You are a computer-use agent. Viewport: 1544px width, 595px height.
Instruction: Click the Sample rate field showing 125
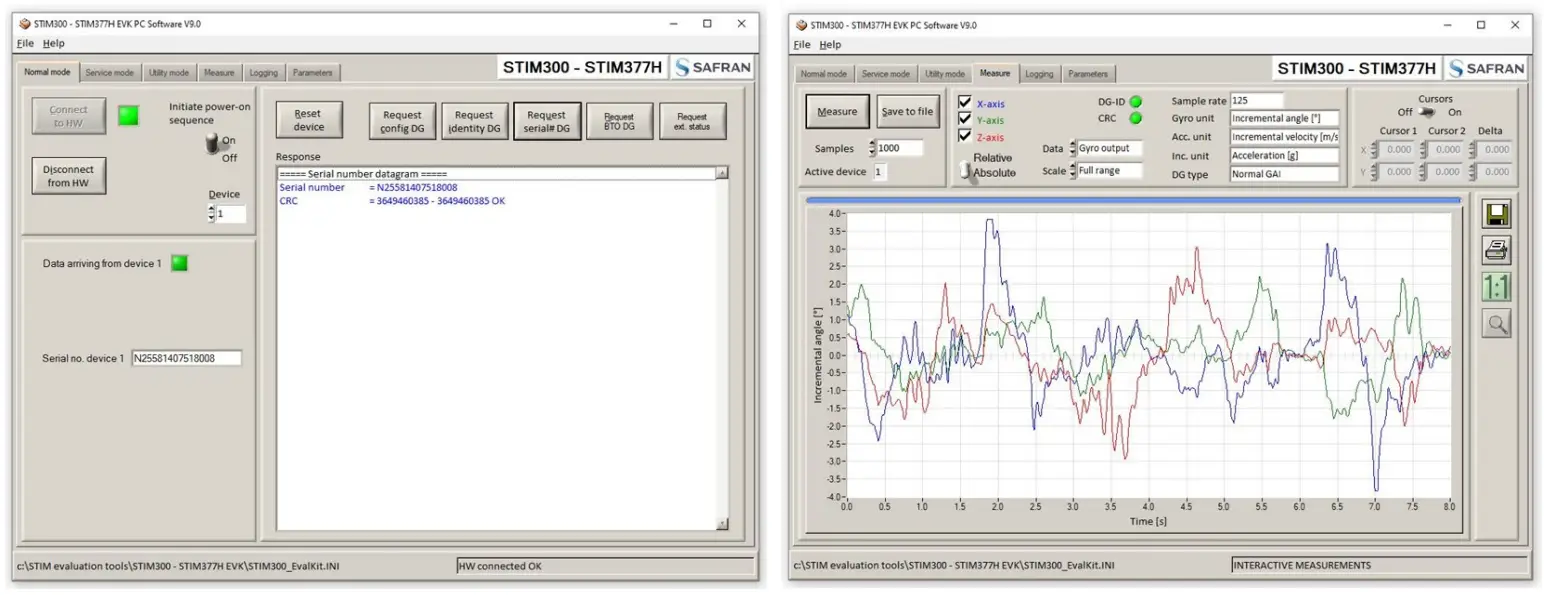[x=1257, y=100]
